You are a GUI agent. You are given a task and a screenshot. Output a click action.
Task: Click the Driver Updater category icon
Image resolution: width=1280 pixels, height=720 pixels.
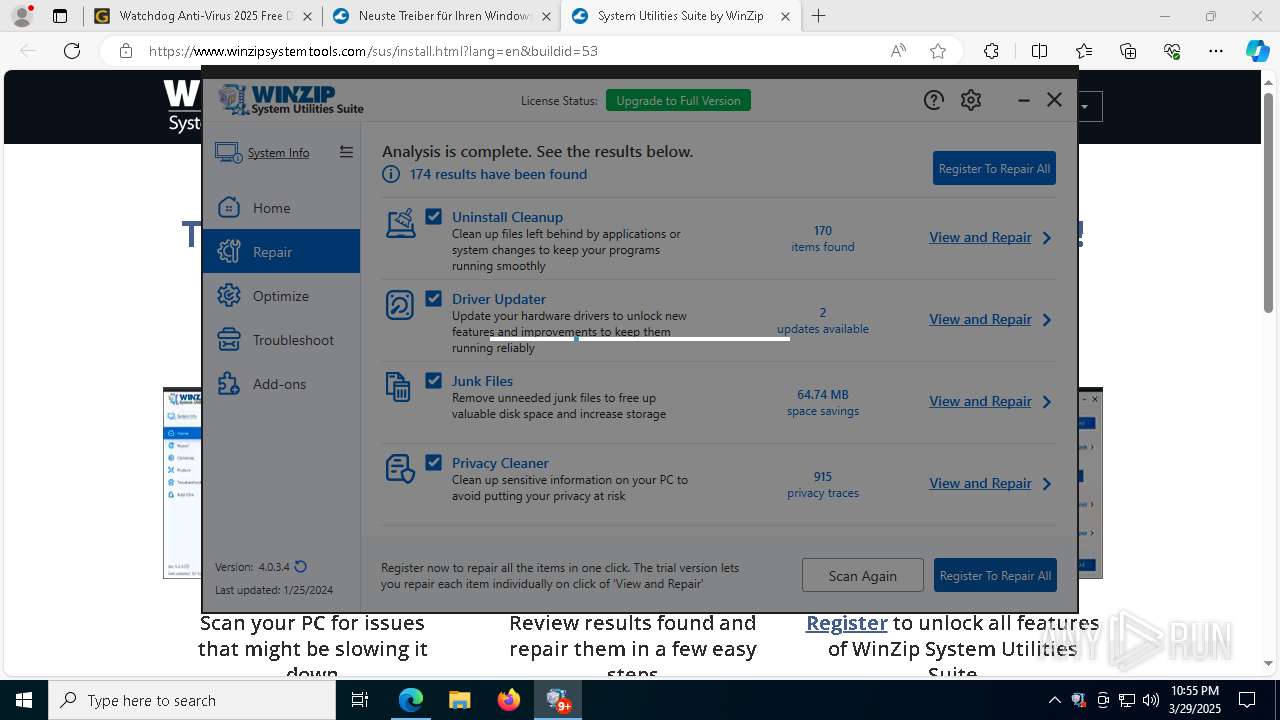400,305
